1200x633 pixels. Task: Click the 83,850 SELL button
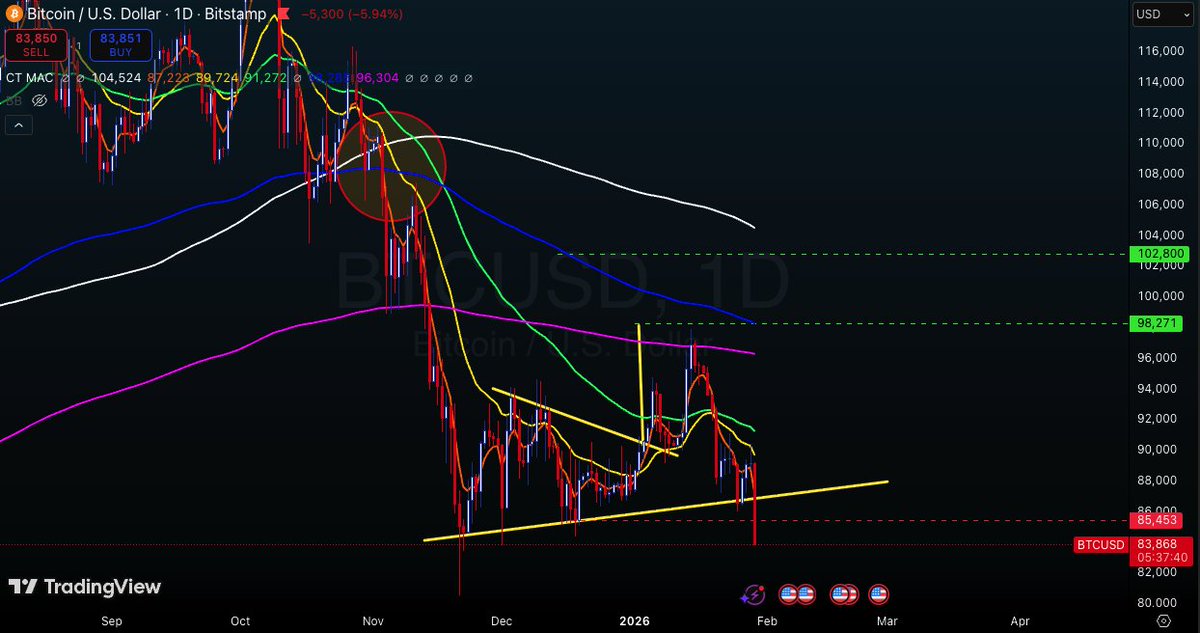coord(36,45)
